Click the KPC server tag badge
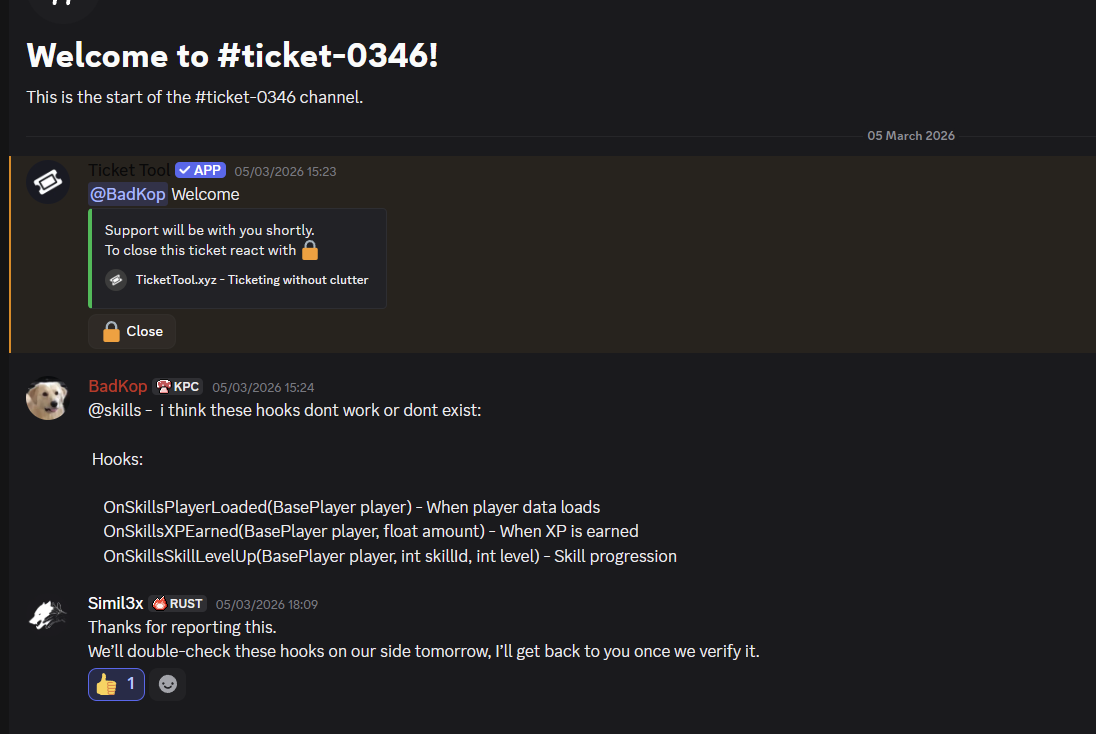Screen dimensions: 1096x734 [177, 386]
